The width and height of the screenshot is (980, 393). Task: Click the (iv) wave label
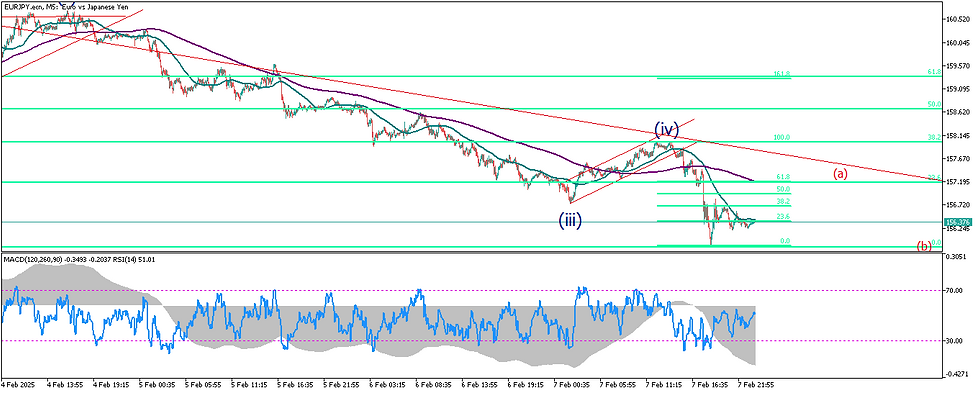[667, 129]
